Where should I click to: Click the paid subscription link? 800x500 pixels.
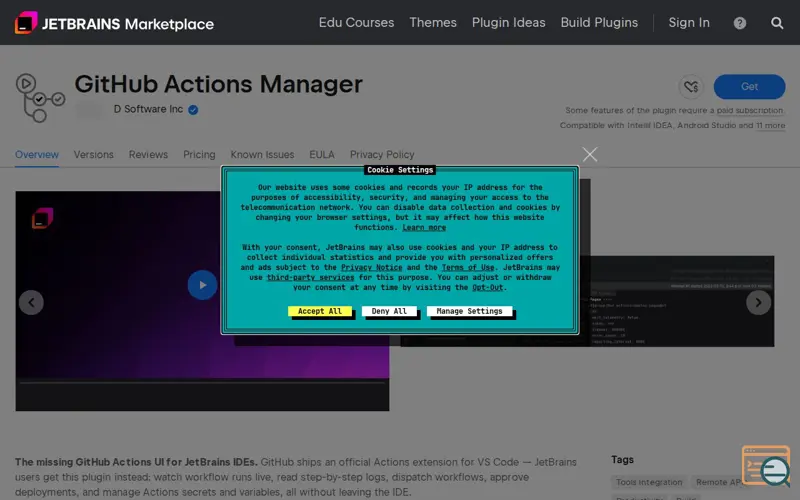(750, 110)
